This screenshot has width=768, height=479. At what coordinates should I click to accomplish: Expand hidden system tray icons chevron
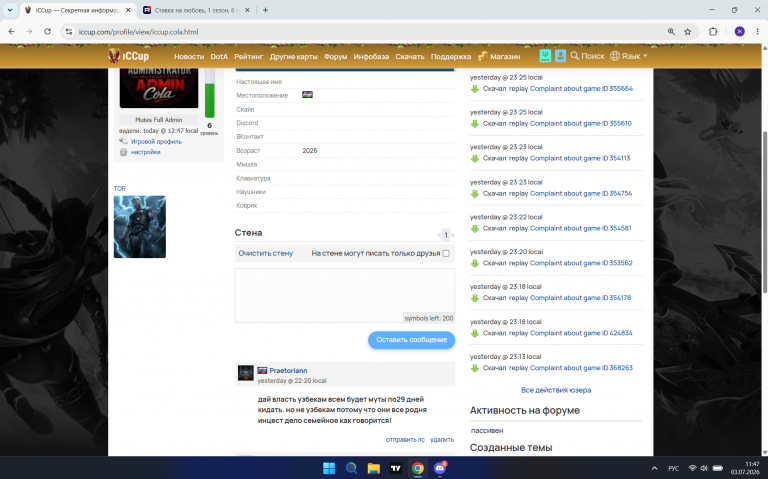[654, 468]
